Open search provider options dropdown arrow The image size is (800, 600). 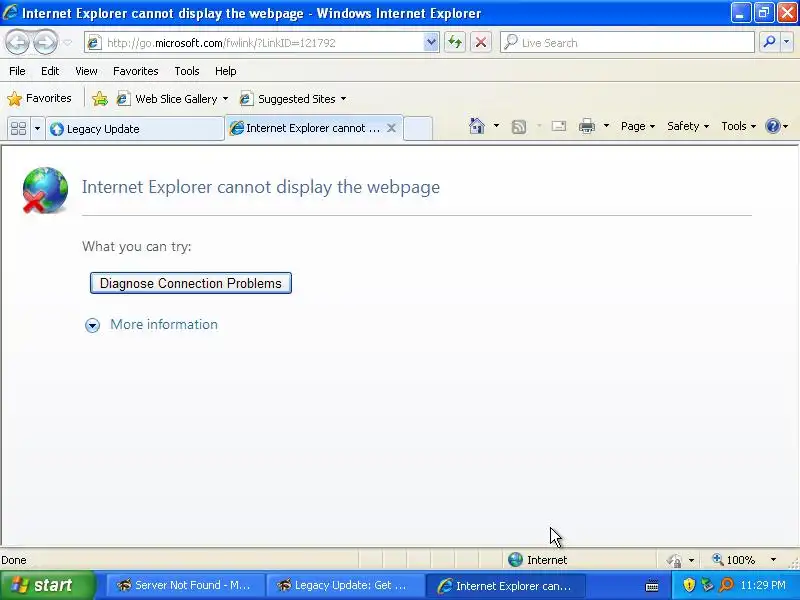(786, 42)
